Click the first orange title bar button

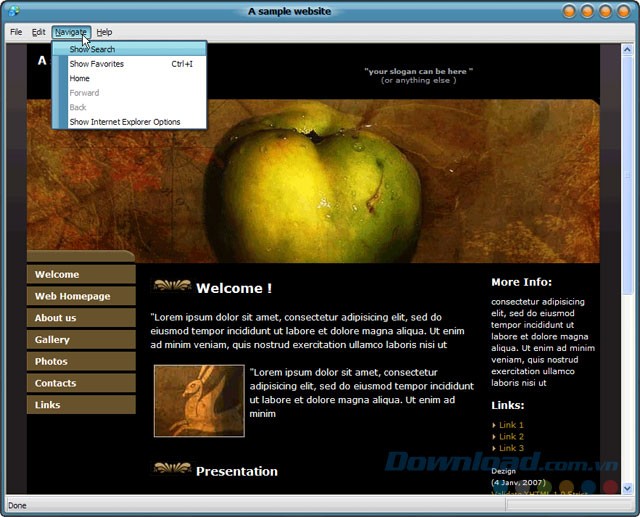point(569,11)
